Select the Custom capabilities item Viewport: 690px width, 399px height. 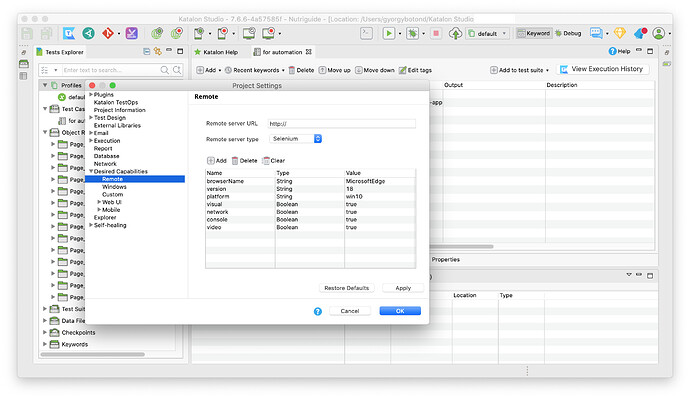tap(113, 194)
